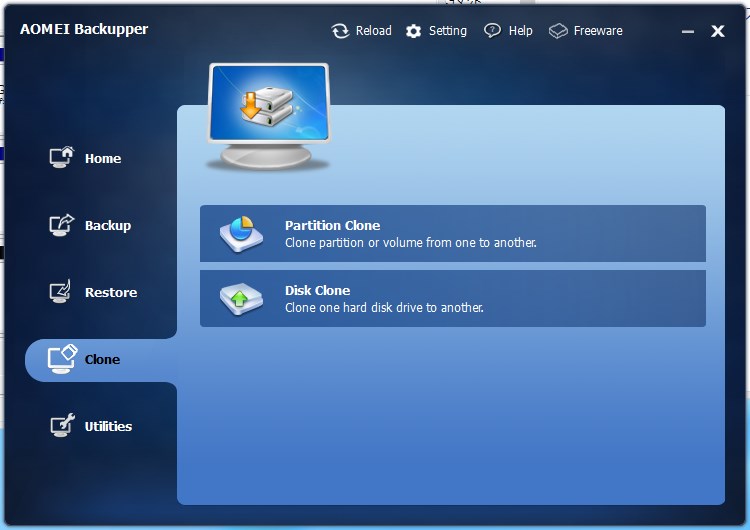Click the Partition Clone pie chart icon
Image resolution: width=750 pixels, height=530 pixels.
pyautogui.click(x=241, y=234)
